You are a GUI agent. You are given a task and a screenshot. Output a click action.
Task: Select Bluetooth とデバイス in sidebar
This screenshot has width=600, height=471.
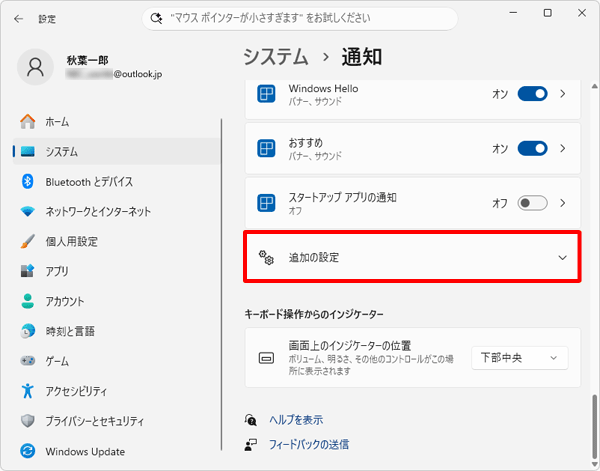[116, 181]
